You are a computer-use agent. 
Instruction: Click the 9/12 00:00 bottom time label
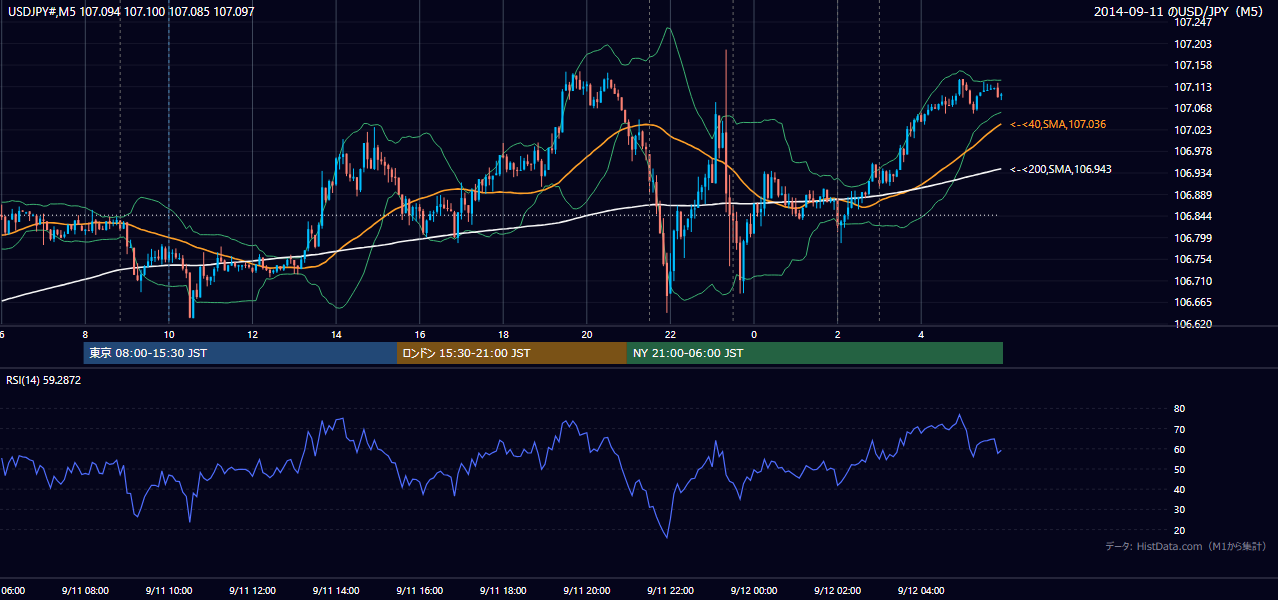click(754, 591)
